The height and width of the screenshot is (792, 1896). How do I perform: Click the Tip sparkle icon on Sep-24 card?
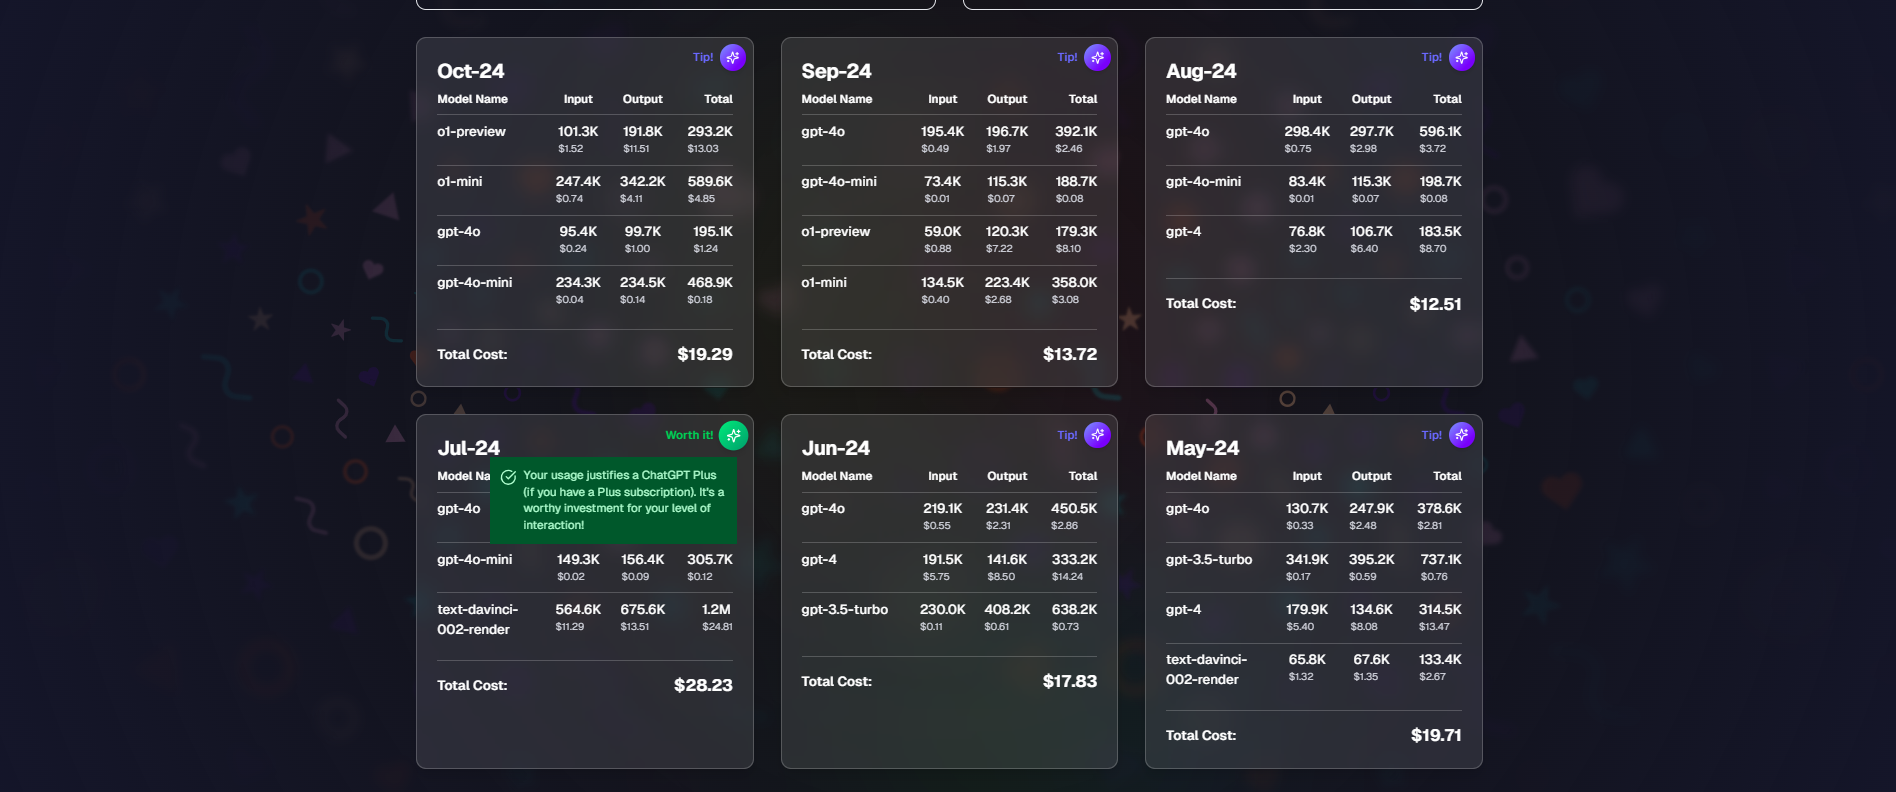(x=1097, y=57)
